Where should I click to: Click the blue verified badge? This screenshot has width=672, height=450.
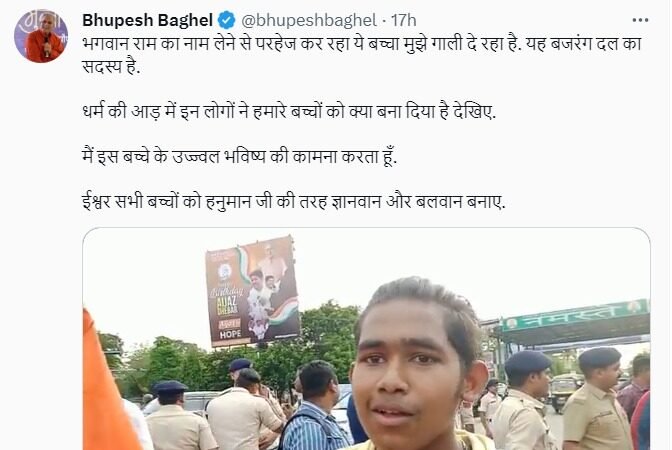(227, 20)
